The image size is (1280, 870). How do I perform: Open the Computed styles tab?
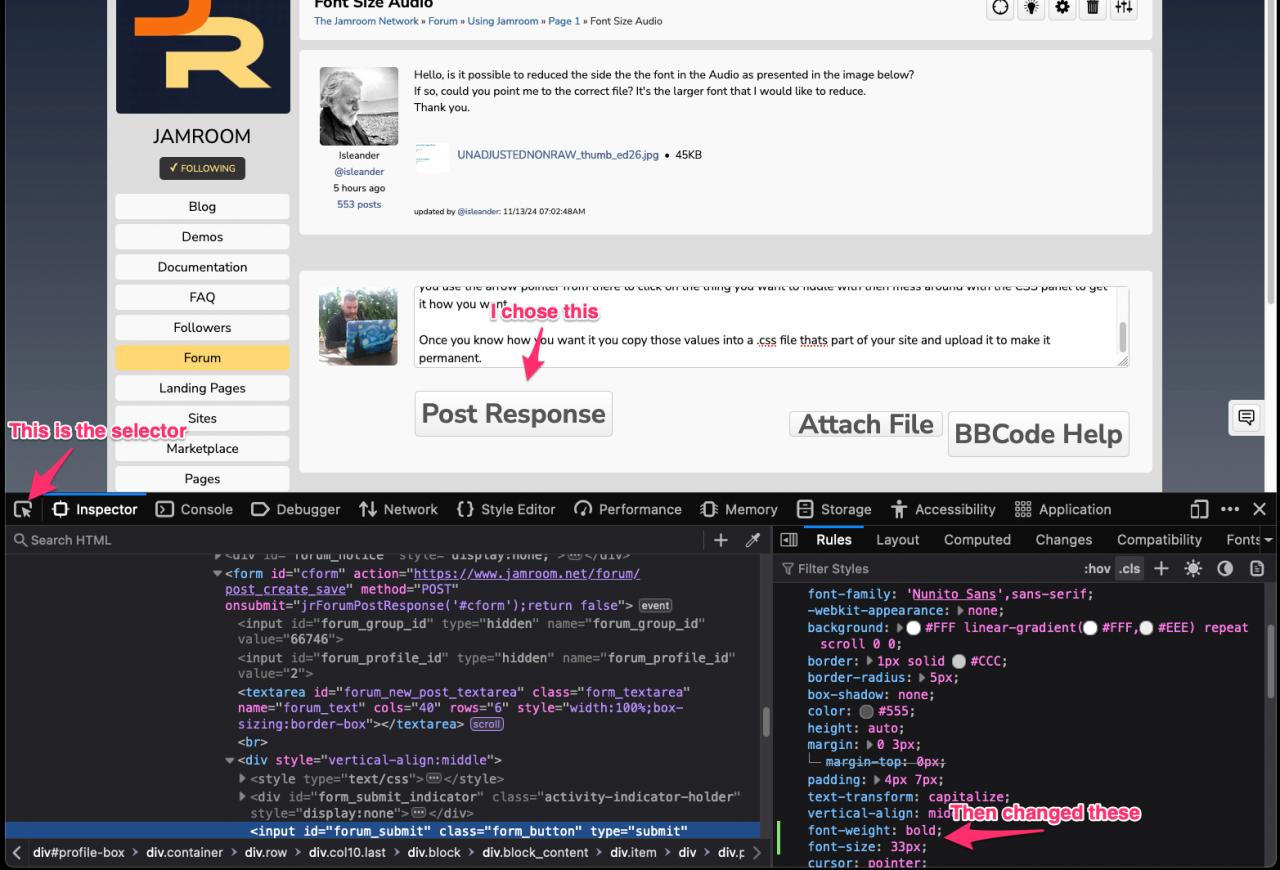[977, 540]
